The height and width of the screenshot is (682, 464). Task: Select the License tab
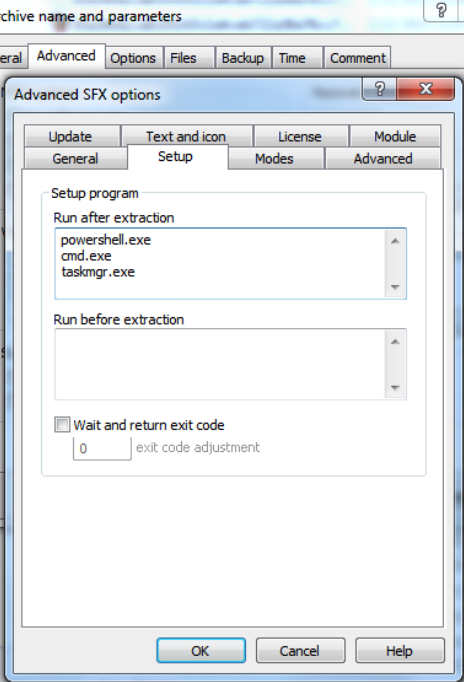301,137
